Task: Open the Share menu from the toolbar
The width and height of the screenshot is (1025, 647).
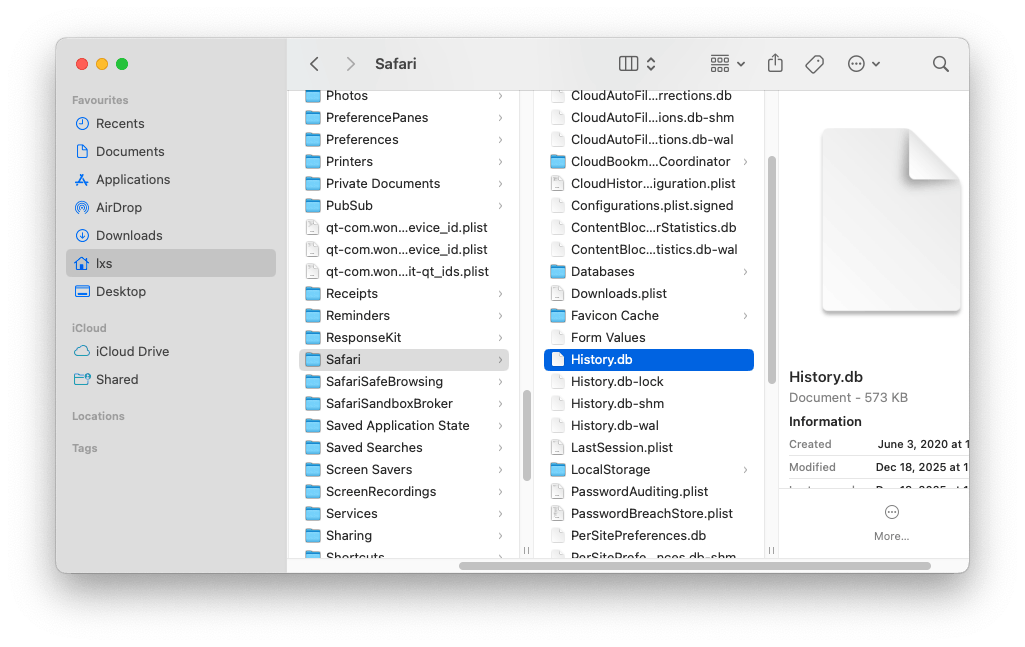Action: (x=775, y=63)
